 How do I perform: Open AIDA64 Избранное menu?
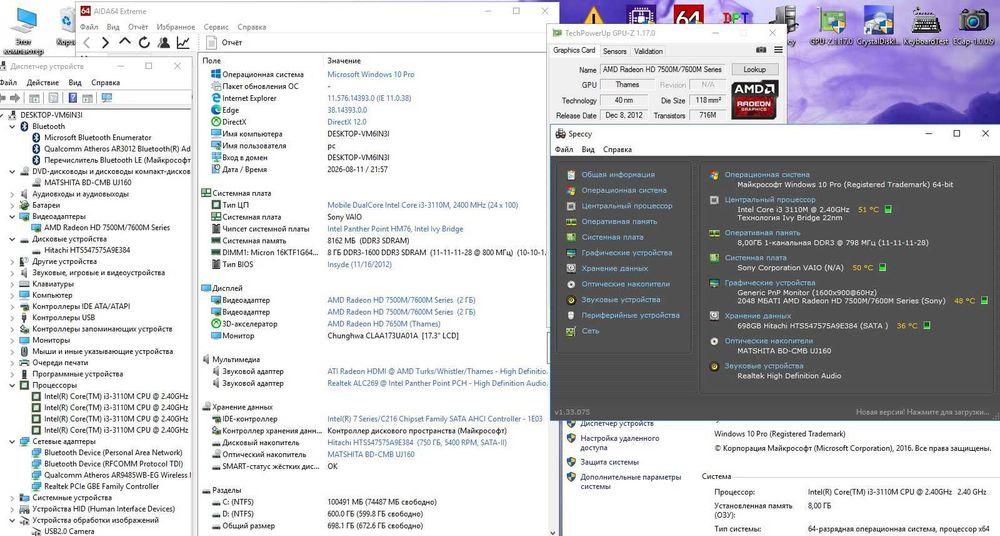click(x=175, y=27)
